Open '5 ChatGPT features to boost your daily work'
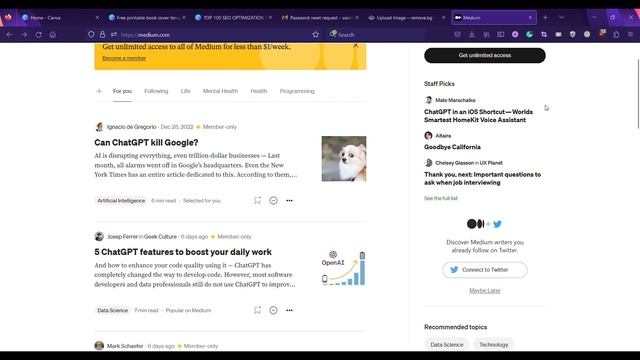 183,252
